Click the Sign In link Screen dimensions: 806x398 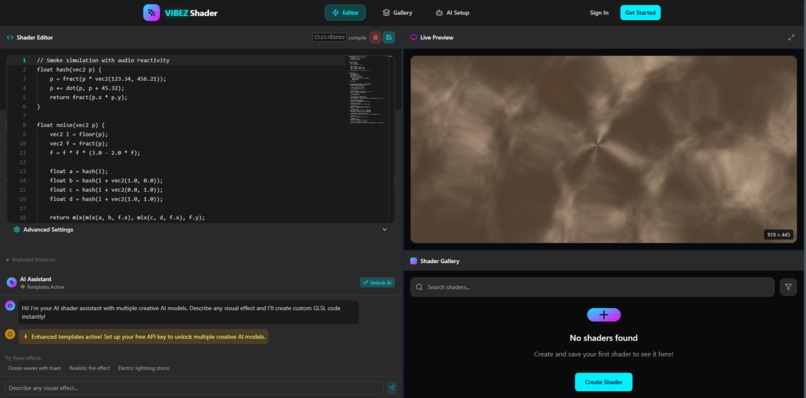pyautogui.click(x=599, y=13)
